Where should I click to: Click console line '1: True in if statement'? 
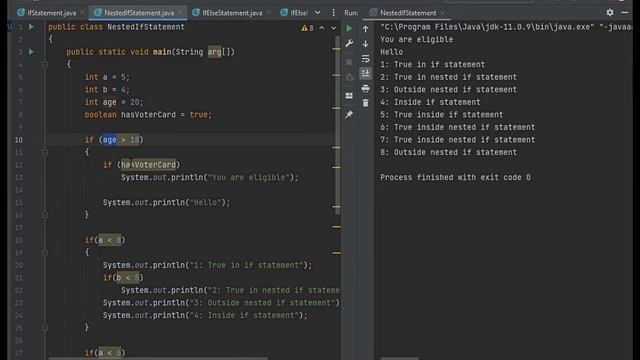click(433, 64)
